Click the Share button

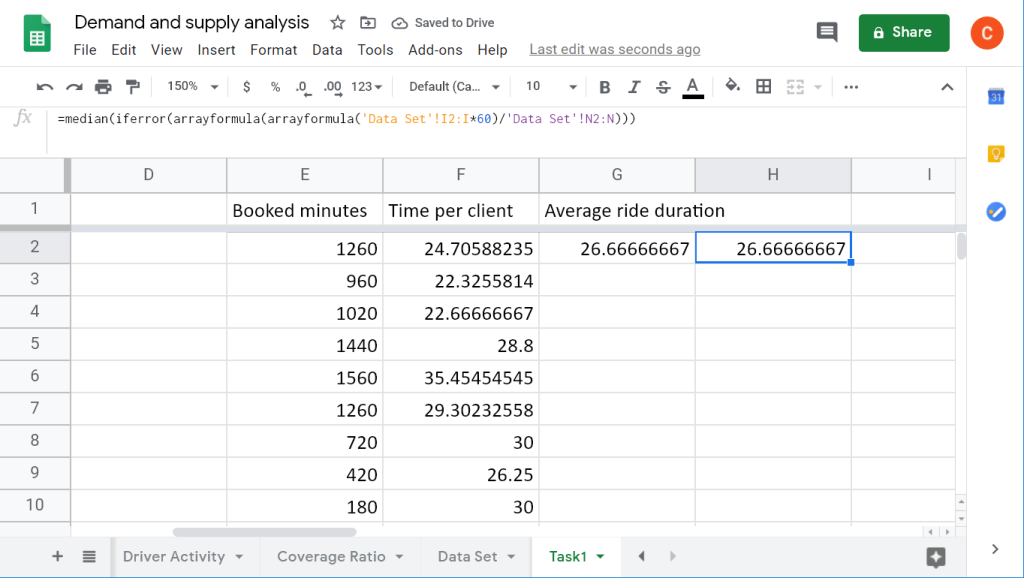pos(903,32)
